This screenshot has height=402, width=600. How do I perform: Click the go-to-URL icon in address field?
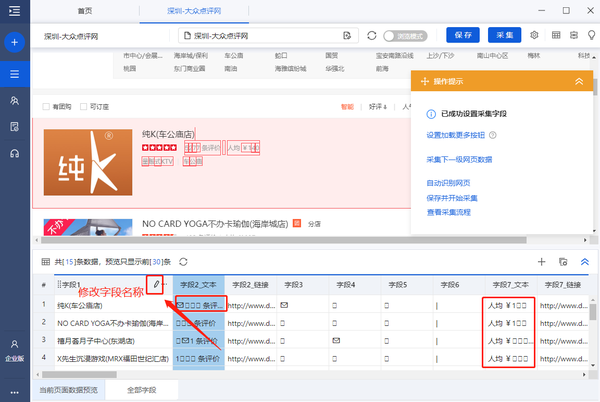[347, 36]
